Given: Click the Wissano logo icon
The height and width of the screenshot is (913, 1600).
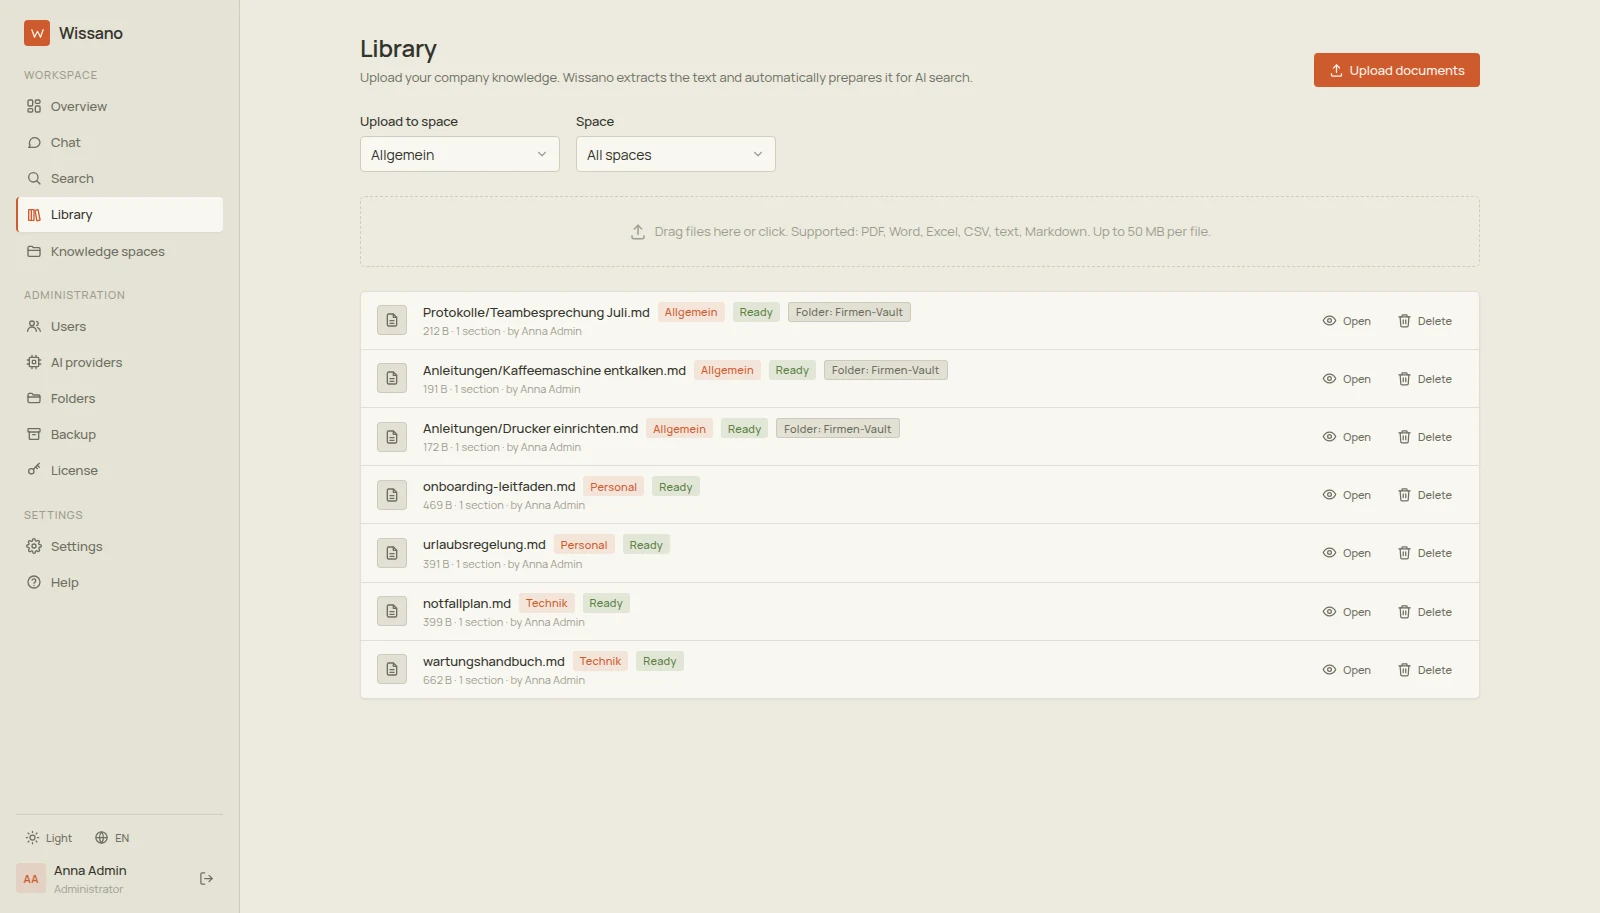Looking at the screenshot, I should [37, 33].
